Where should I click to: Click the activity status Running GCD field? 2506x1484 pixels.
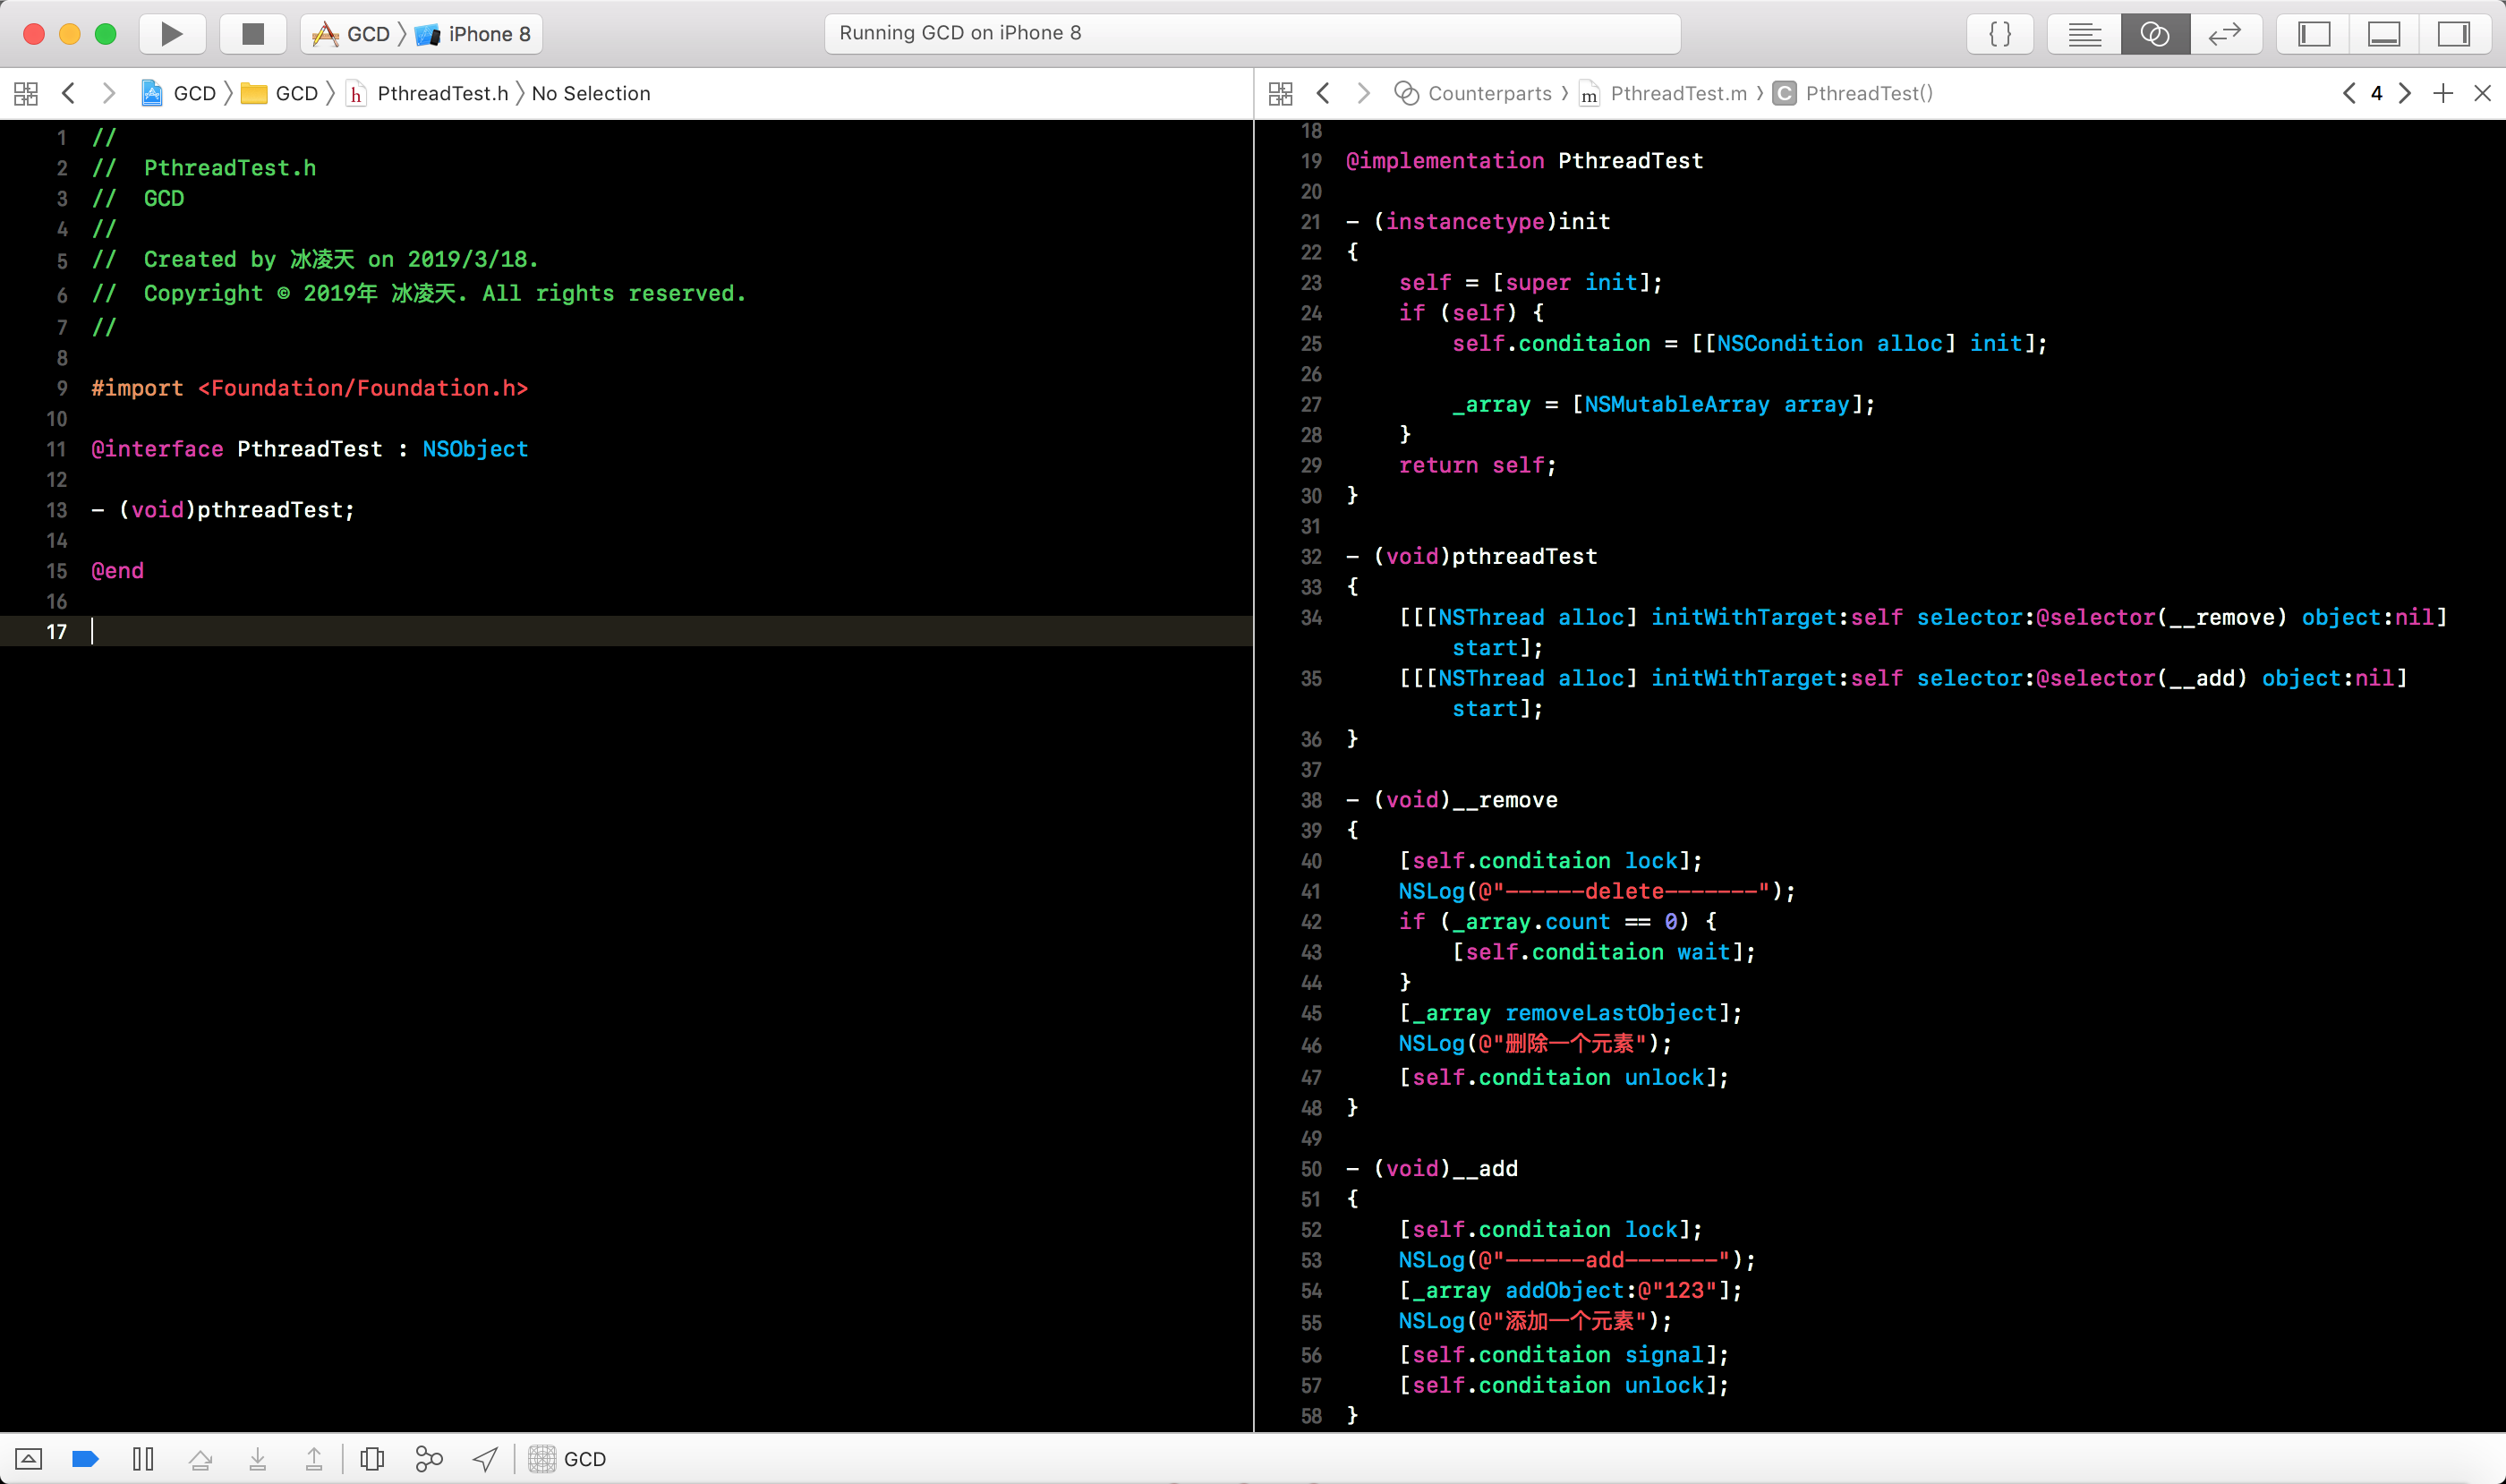[x=1252, y=33]
